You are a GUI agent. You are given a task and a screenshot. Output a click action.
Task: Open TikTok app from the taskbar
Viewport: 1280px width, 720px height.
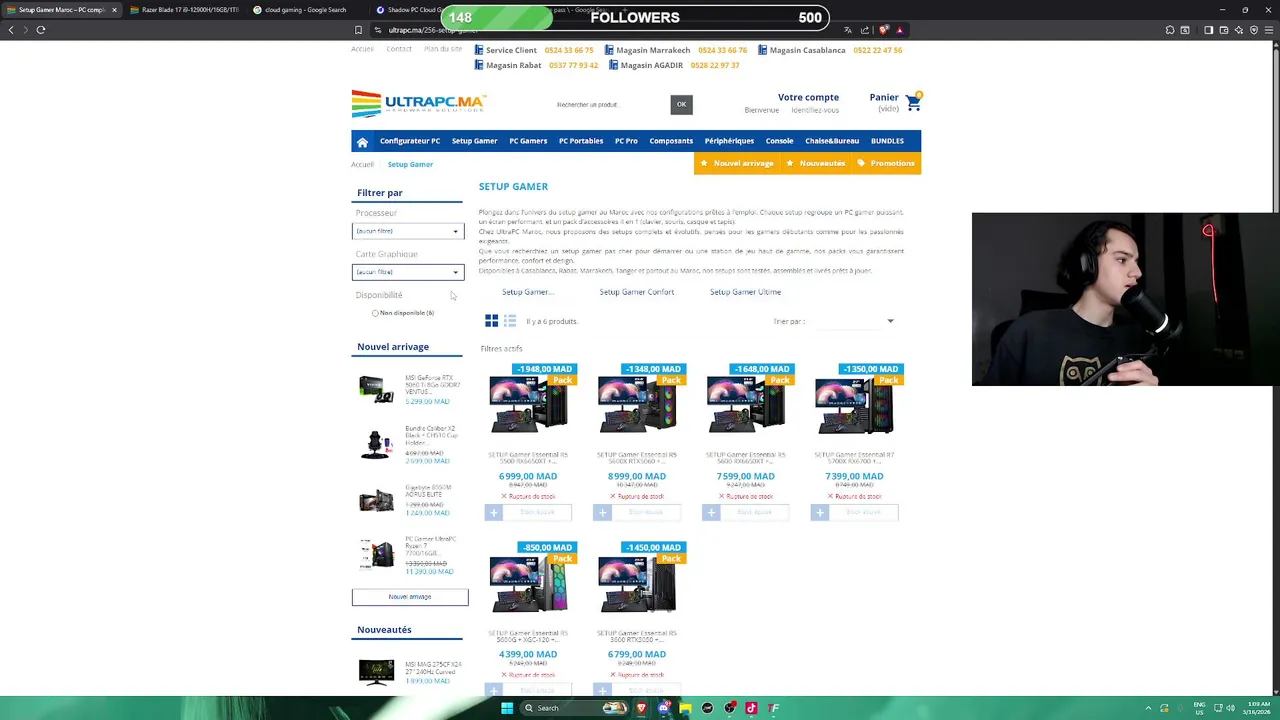pyautogui.click(x=751, y=708)
